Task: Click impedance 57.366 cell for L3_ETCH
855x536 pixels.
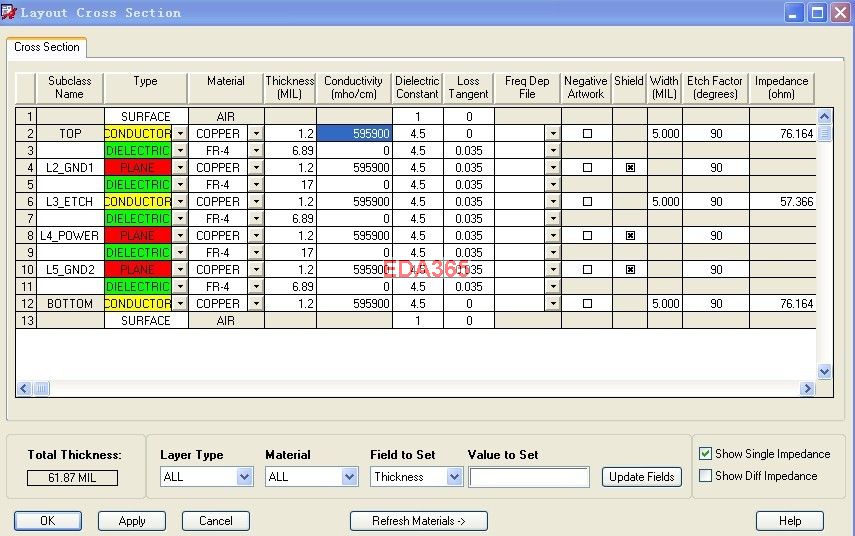Action: pos(782,202)
